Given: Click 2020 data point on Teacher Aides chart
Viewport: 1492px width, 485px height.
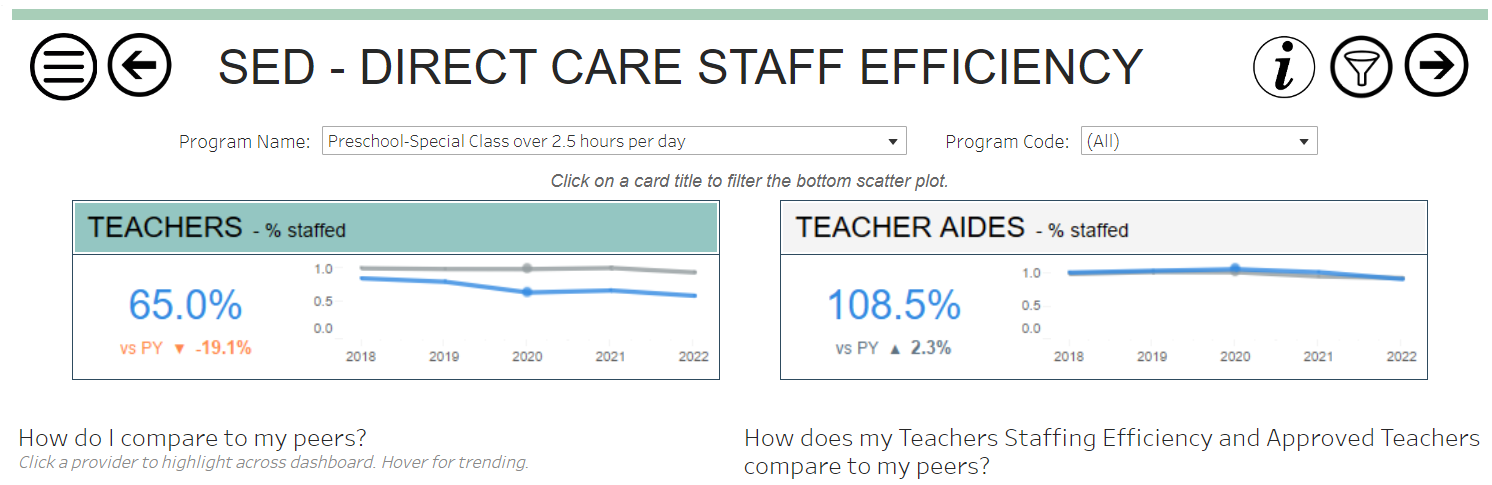Looking at the screenshot, I should 1235,269.
